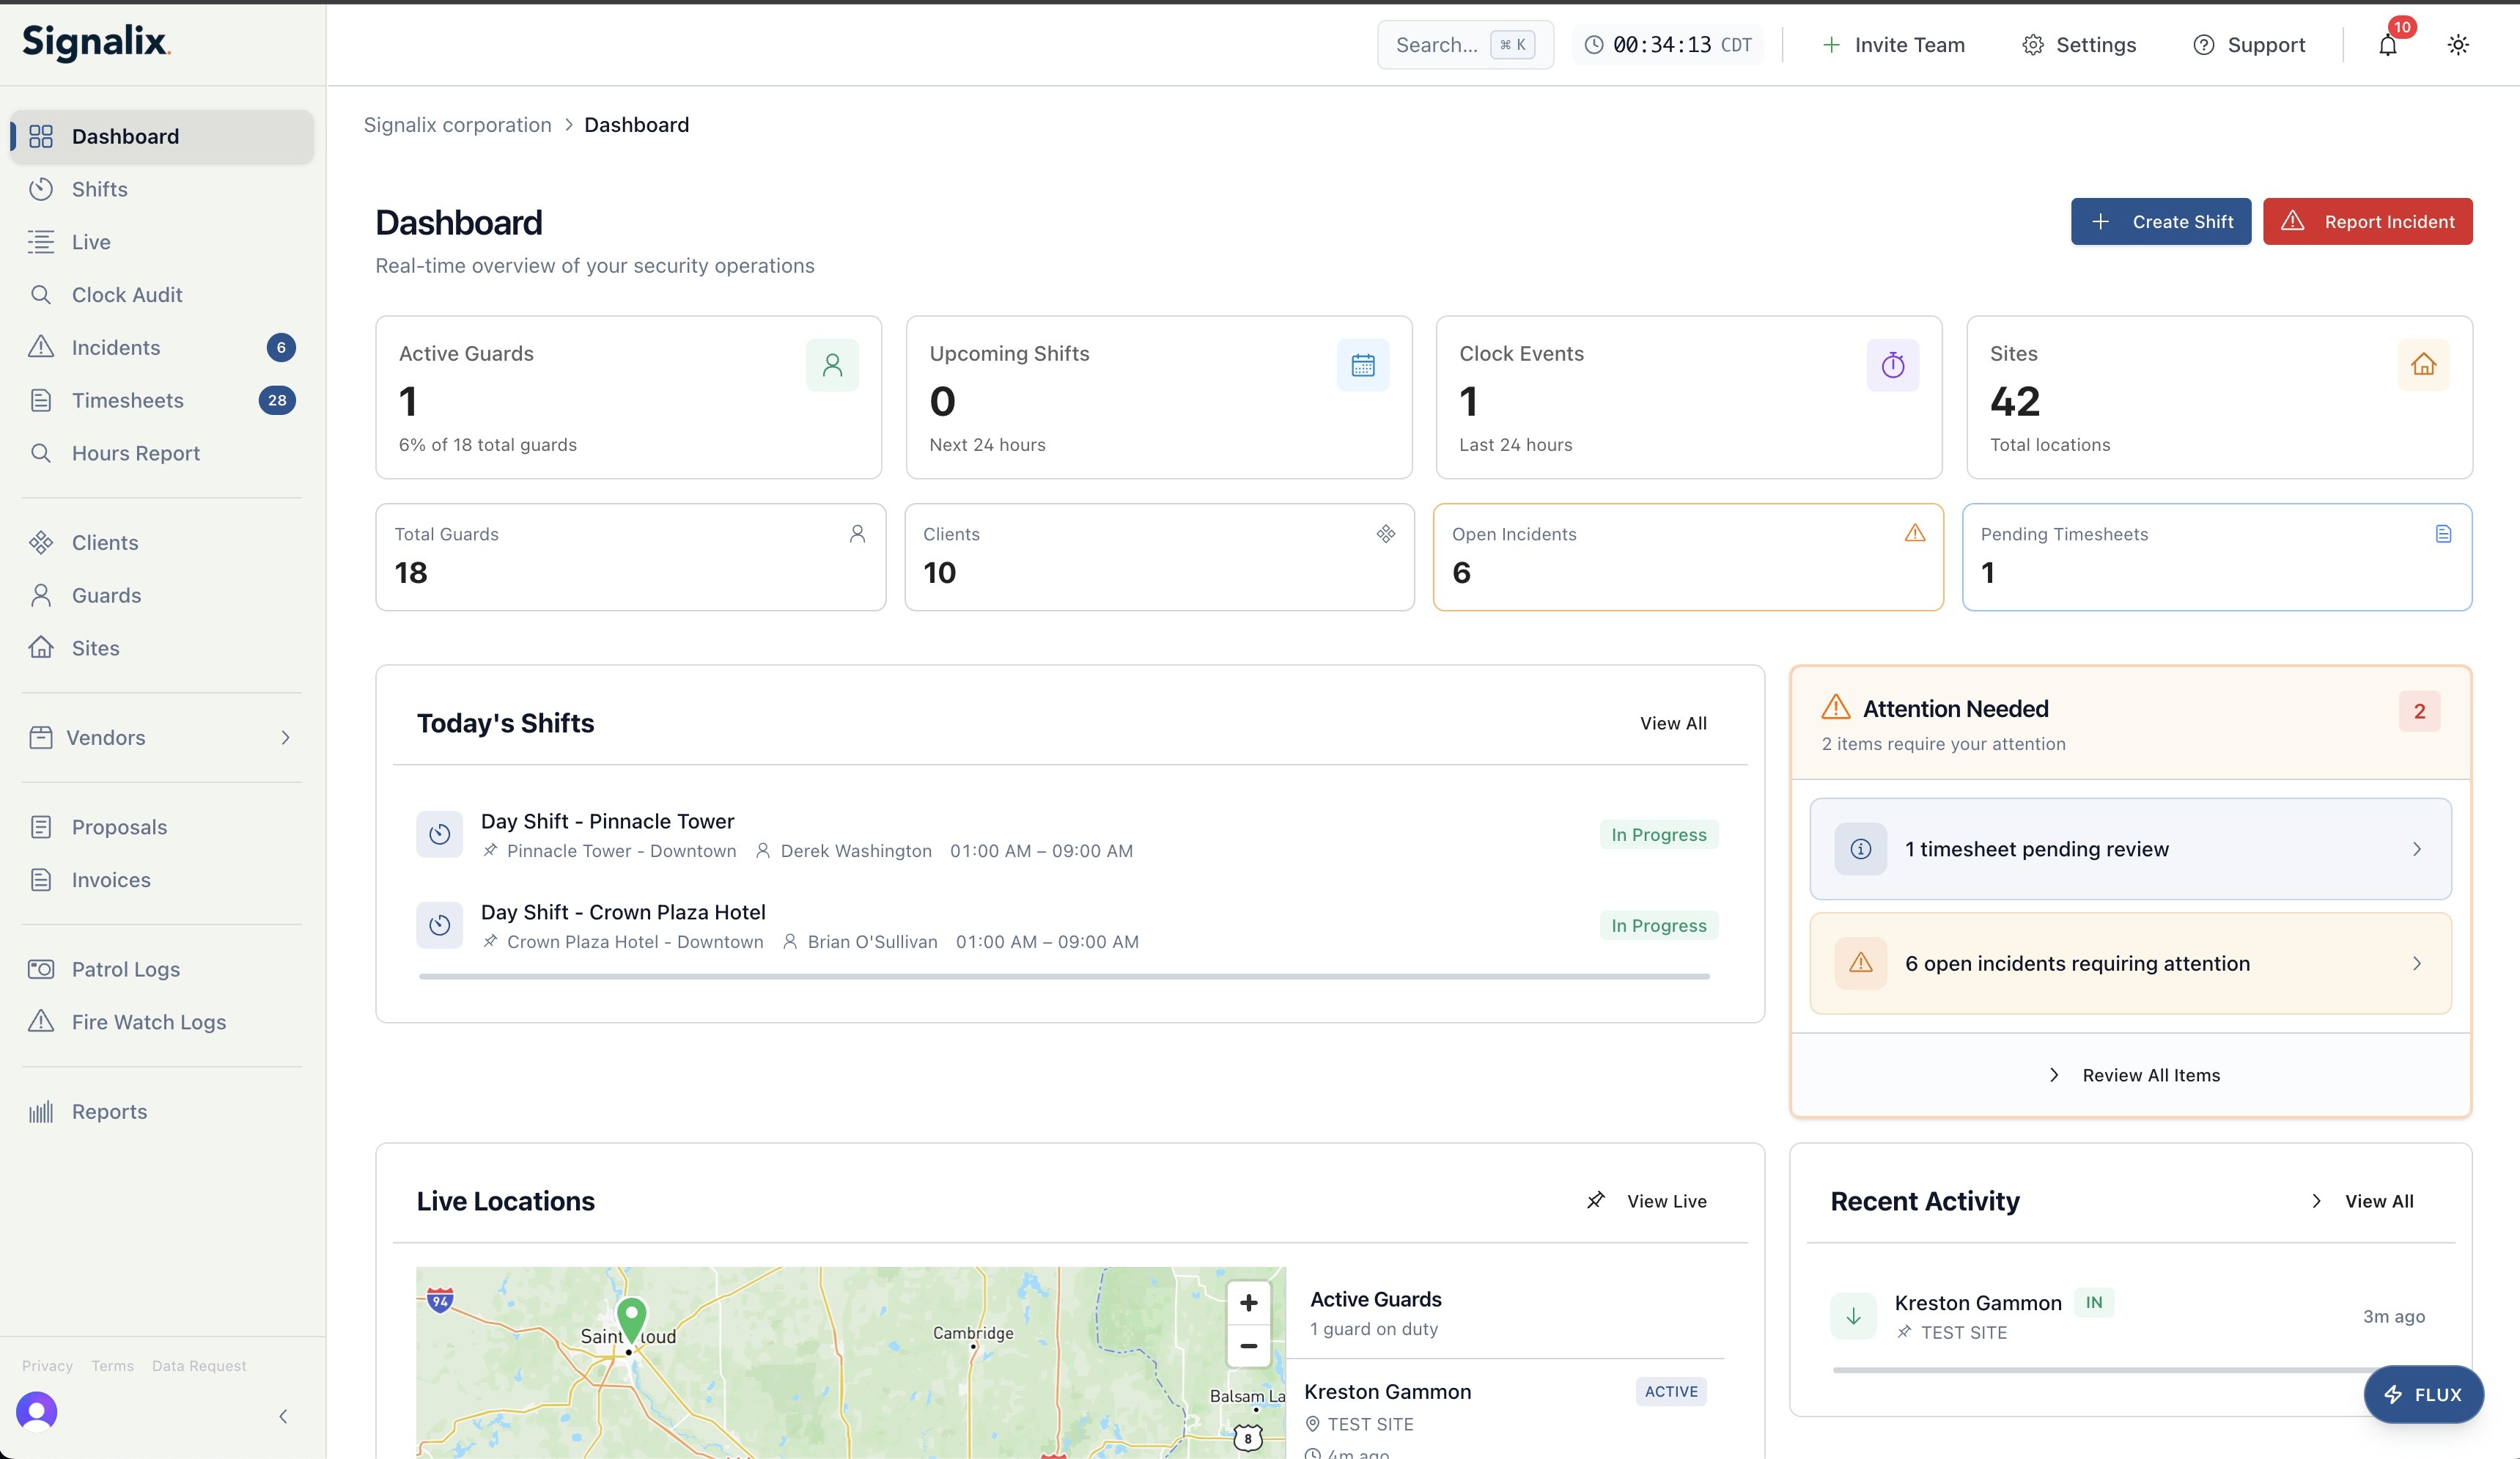The width and height of the screenshot is (2520, 1459).
Task: Click the Clock Events stopwatch icon
Action: point(1892,365)
